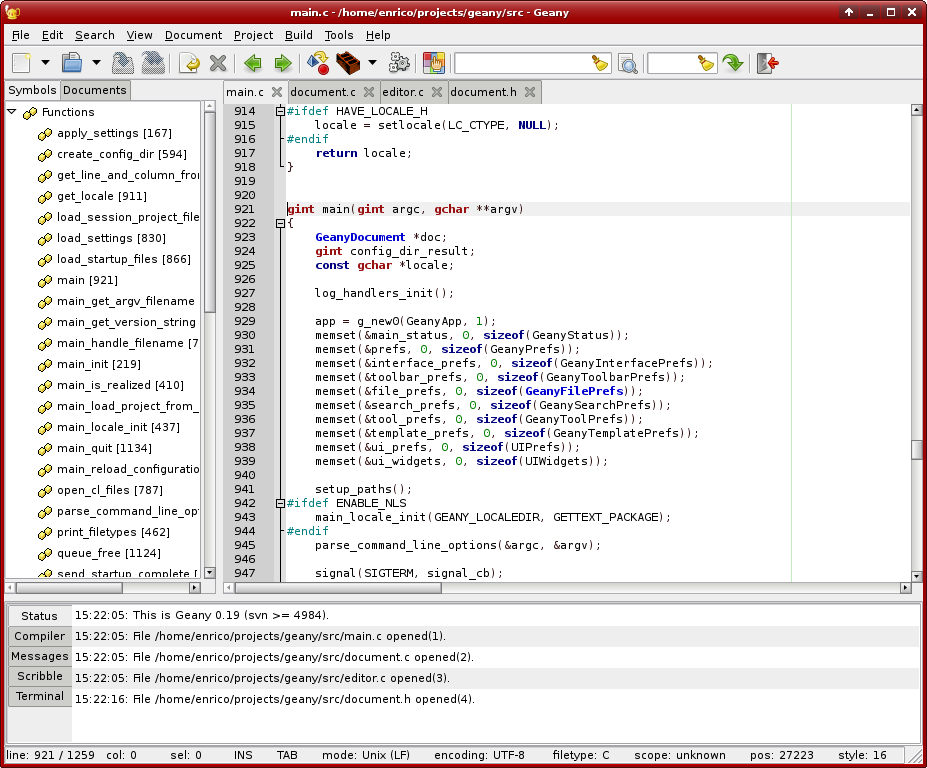Viewport: 927px width, 768px height.
Task: Open the Build icon dropdown arrow
Action: tap(372, 63)
